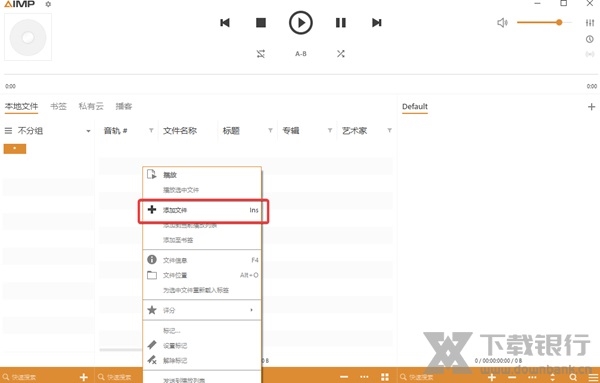Start playback with the round play button
This screenshot has height=383, width=600.
pyautogui.click(x=301, y=23)
